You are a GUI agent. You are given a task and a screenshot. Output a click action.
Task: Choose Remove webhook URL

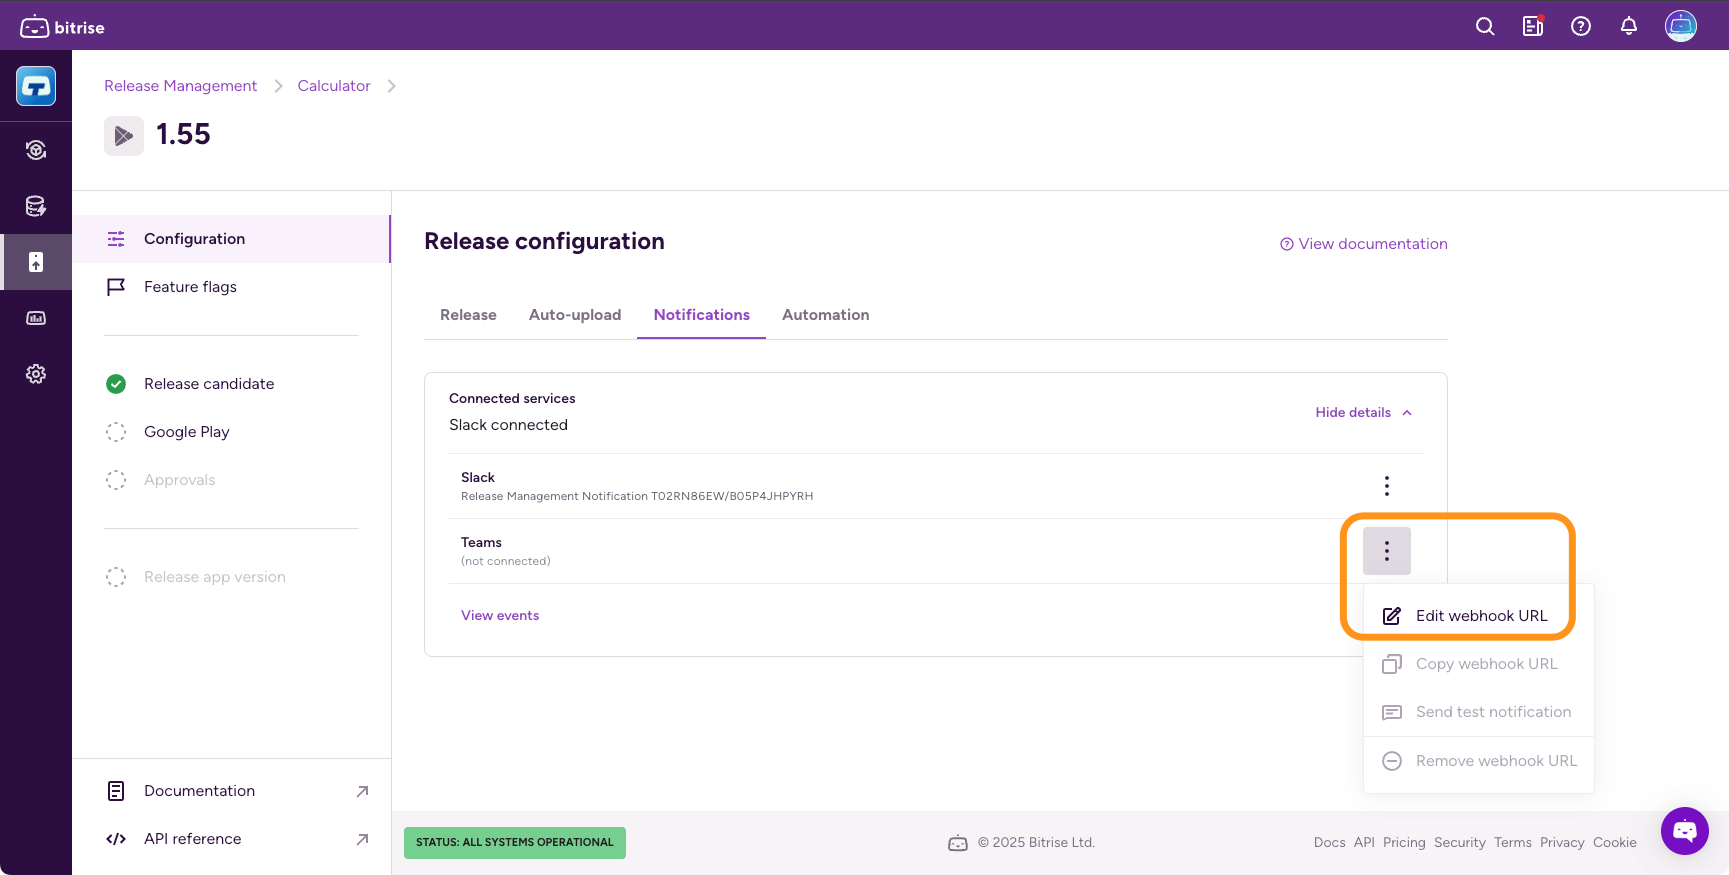point(1479,761)
